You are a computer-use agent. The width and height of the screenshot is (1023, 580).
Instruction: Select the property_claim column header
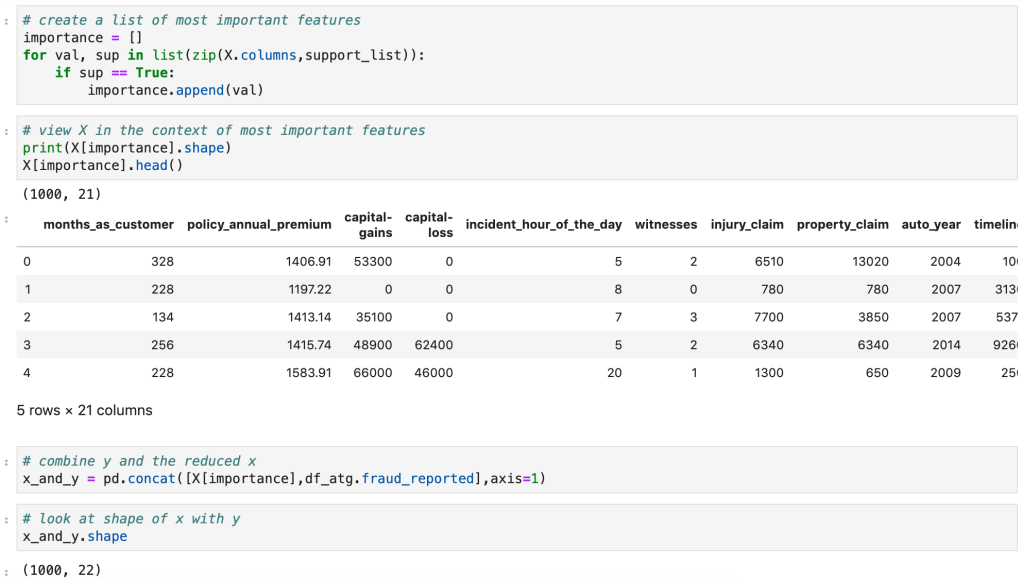[x=842, y=225]
